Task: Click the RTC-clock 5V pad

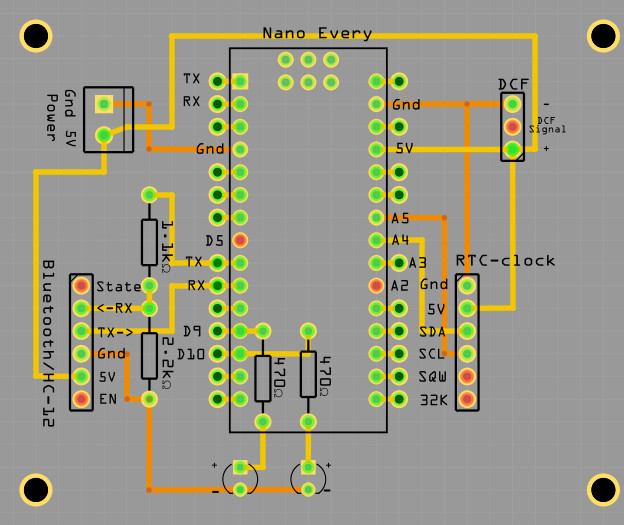Action: pyautogui.click(x=467, y=308)
